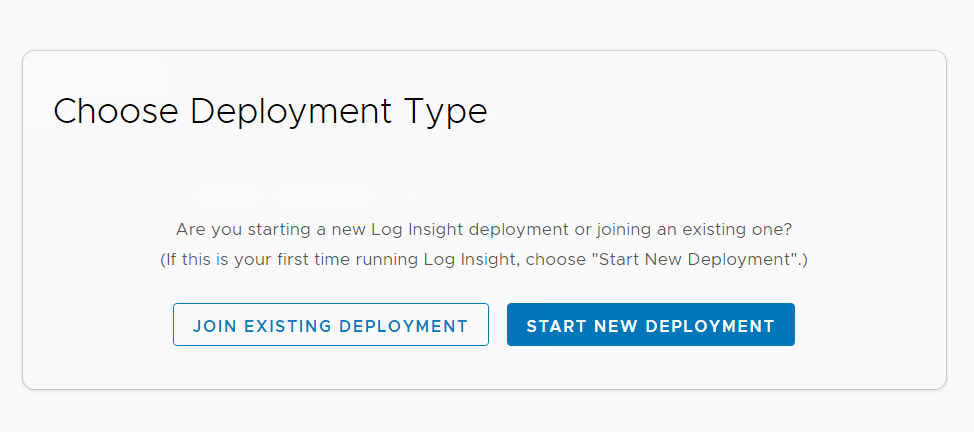Click the word "DEPLOYMENT" on the blue button
This screenshot has width=974, height=432.
pos(711,326)
